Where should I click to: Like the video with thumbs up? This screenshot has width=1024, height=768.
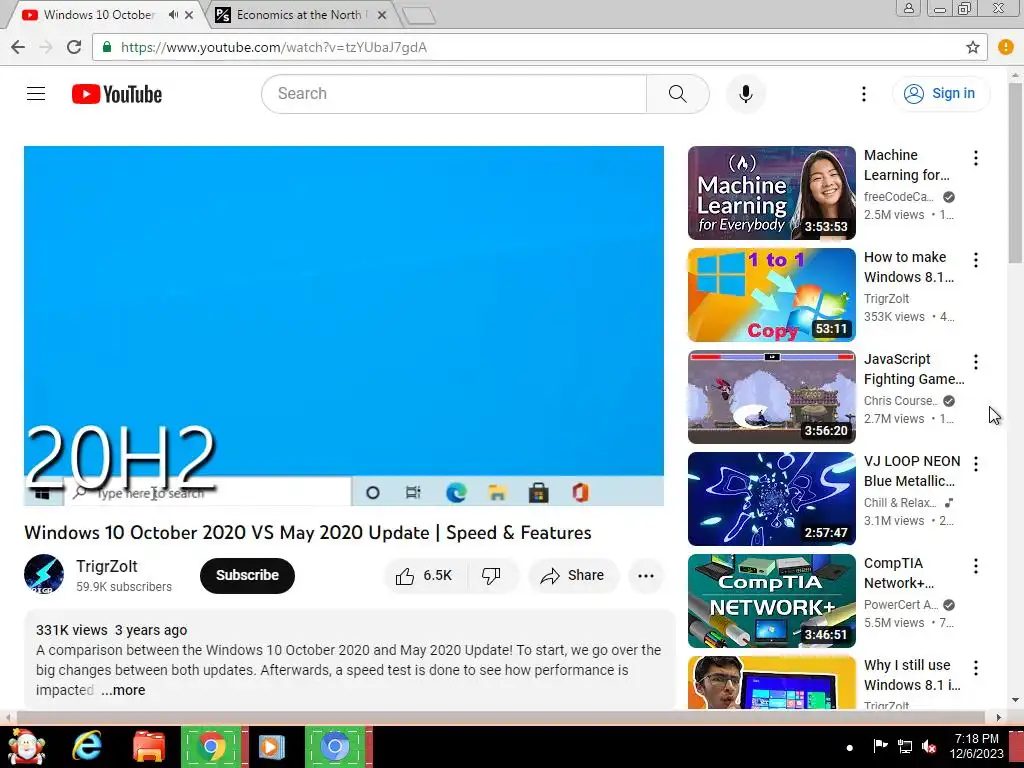pyautogui.click(x=423, y=575)
